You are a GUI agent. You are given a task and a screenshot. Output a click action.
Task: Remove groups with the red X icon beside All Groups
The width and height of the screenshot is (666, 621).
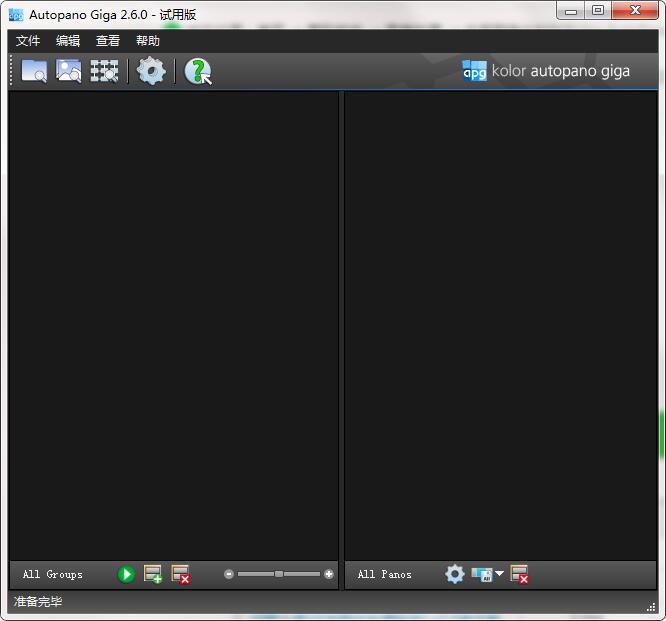pyautogui.click(x=181, y=574)
